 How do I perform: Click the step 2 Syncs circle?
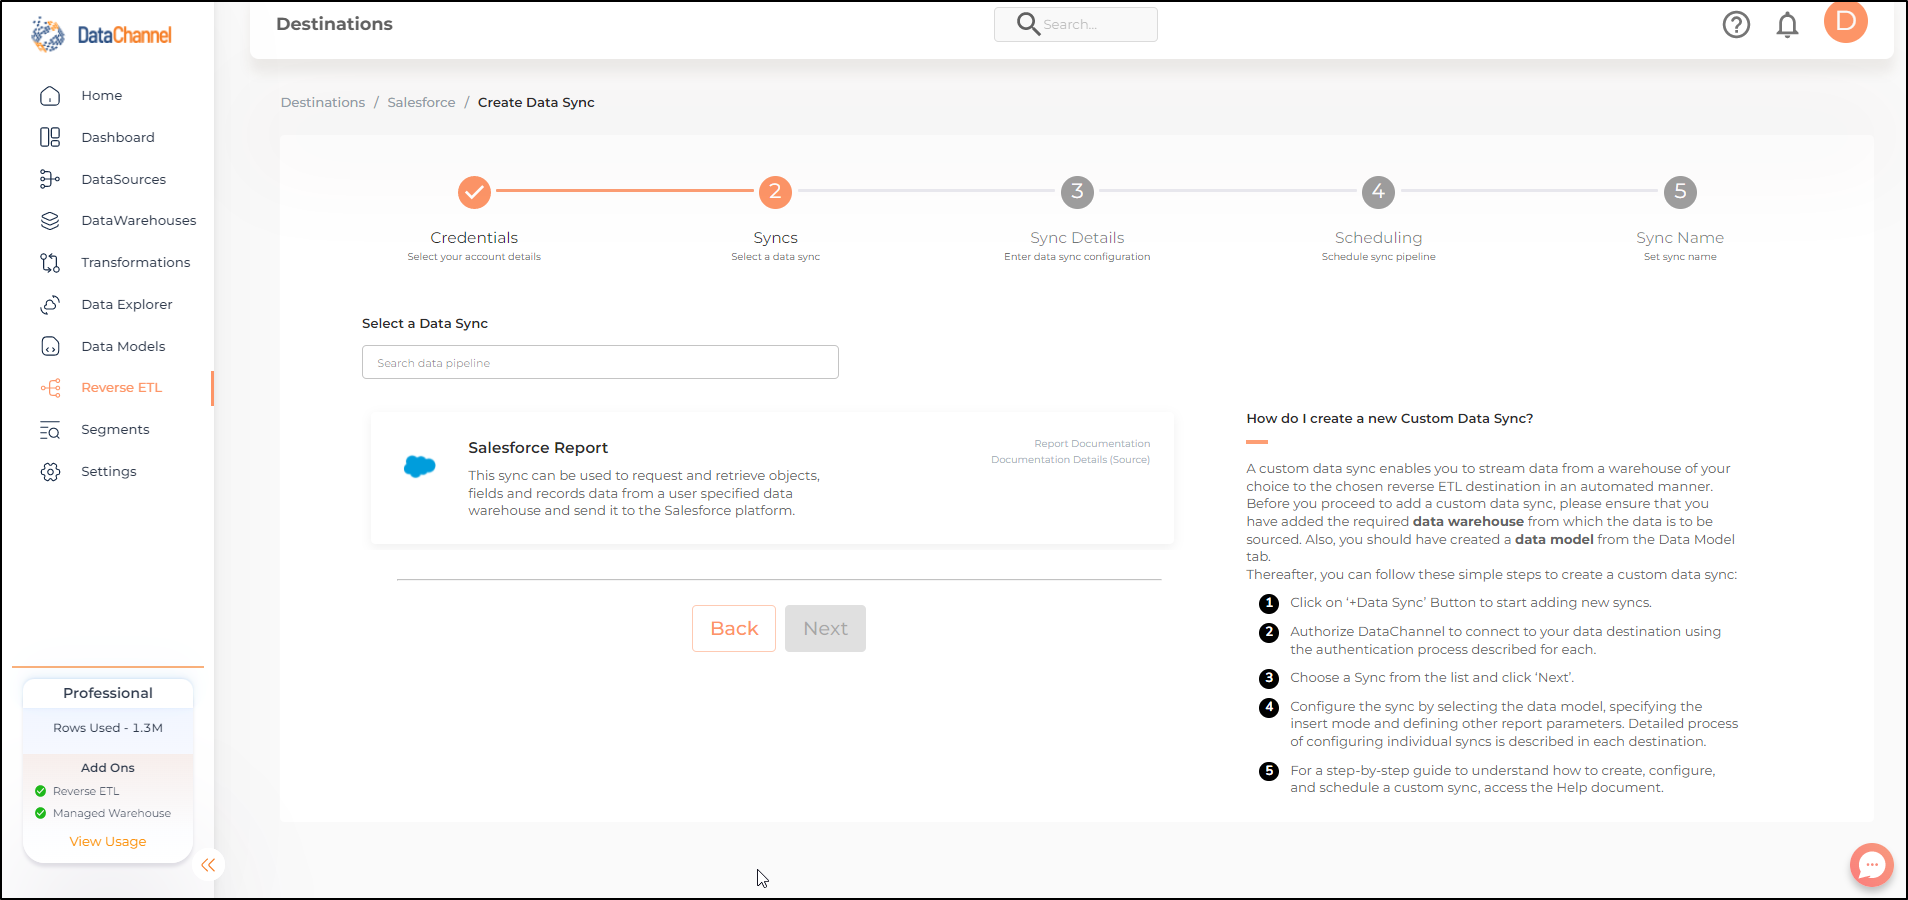click(775, 192)
